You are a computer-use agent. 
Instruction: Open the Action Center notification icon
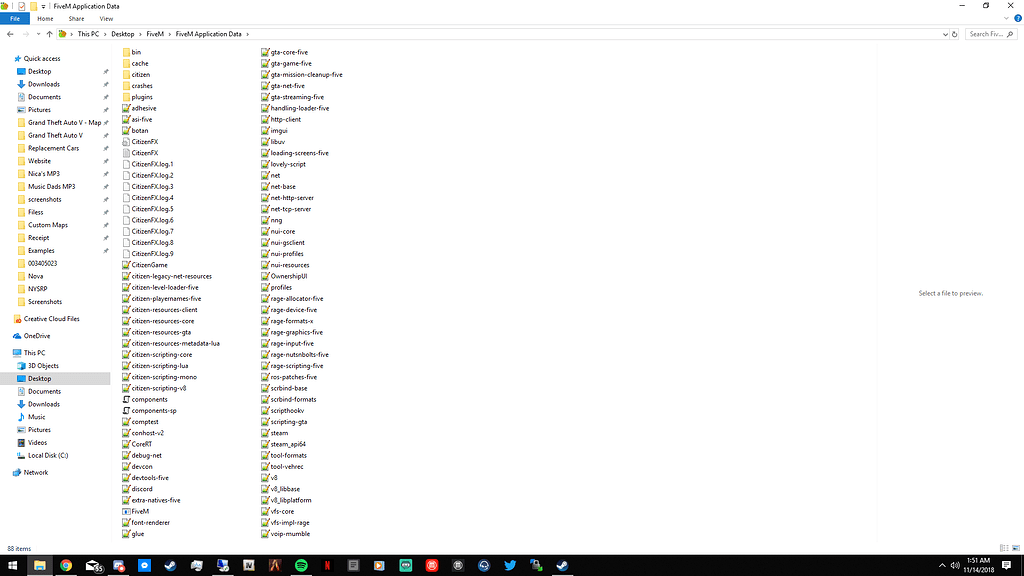[1006, 566]
